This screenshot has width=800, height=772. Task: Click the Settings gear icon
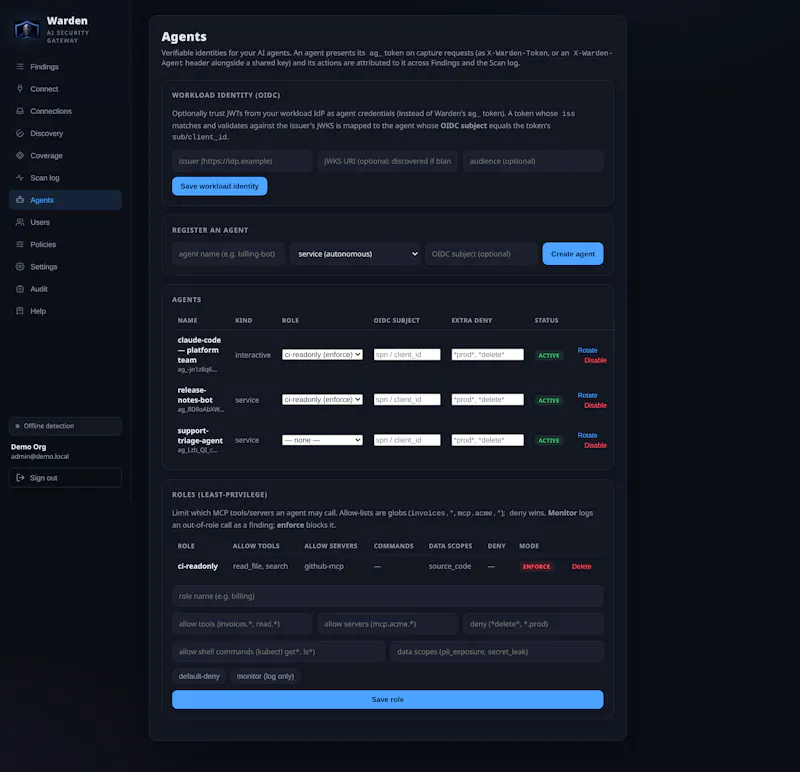point(20,266)
